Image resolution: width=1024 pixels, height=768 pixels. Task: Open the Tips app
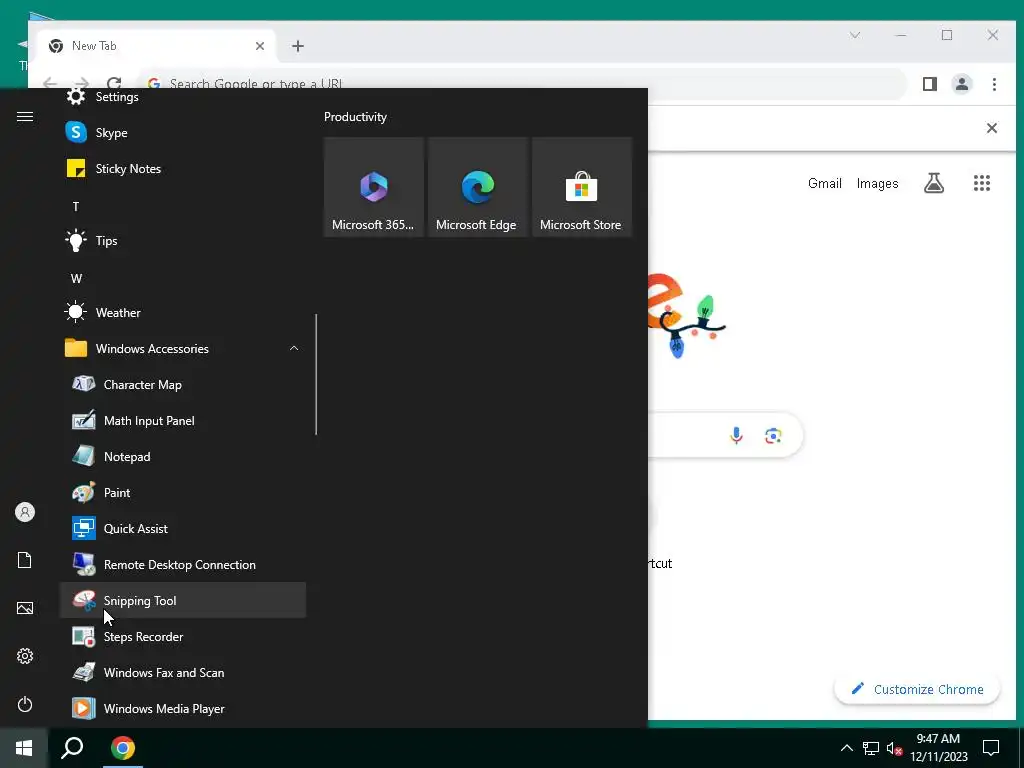(183, 240)
